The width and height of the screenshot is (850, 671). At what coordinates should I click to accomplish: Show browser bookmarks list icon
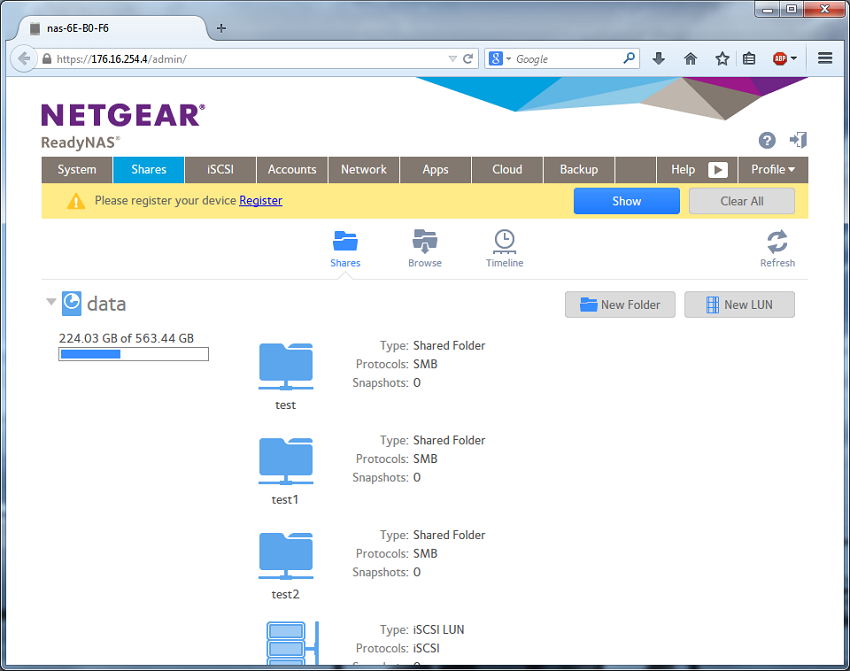(x=749, y=59)
